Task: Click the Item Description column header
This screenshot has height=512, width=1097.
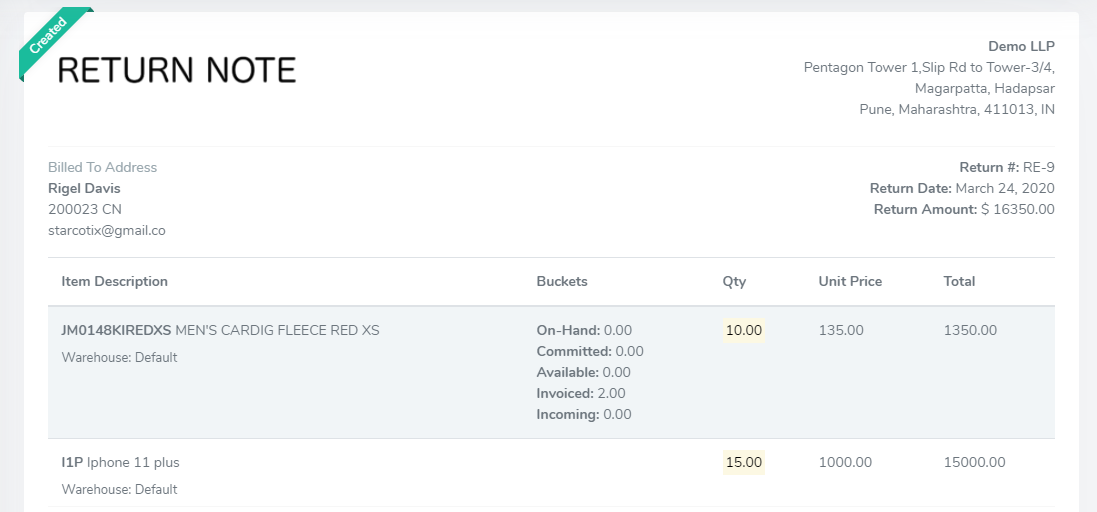Action: [115, 281]
